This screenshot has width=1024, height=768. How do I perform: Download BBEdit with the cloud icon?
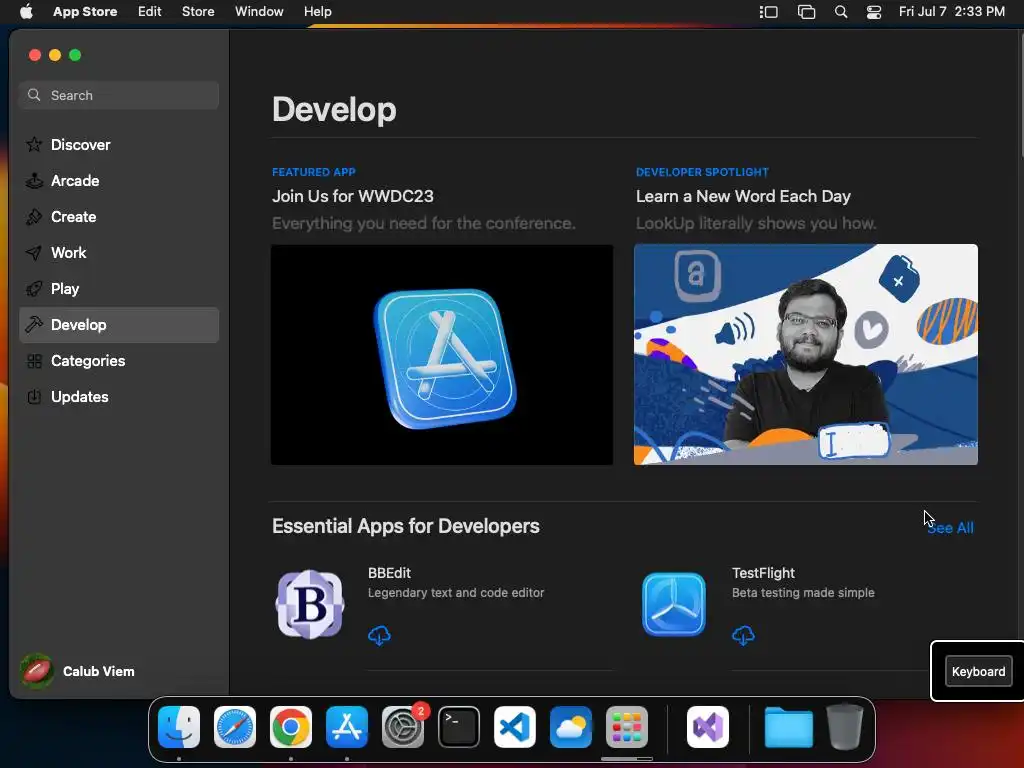(x=379, y=635)
